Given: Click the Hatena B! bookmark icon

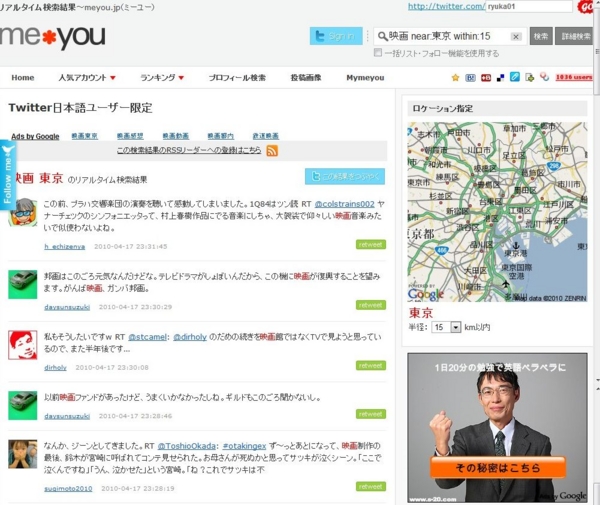Looking at the screenshot, I should click(x=470, y=78).
